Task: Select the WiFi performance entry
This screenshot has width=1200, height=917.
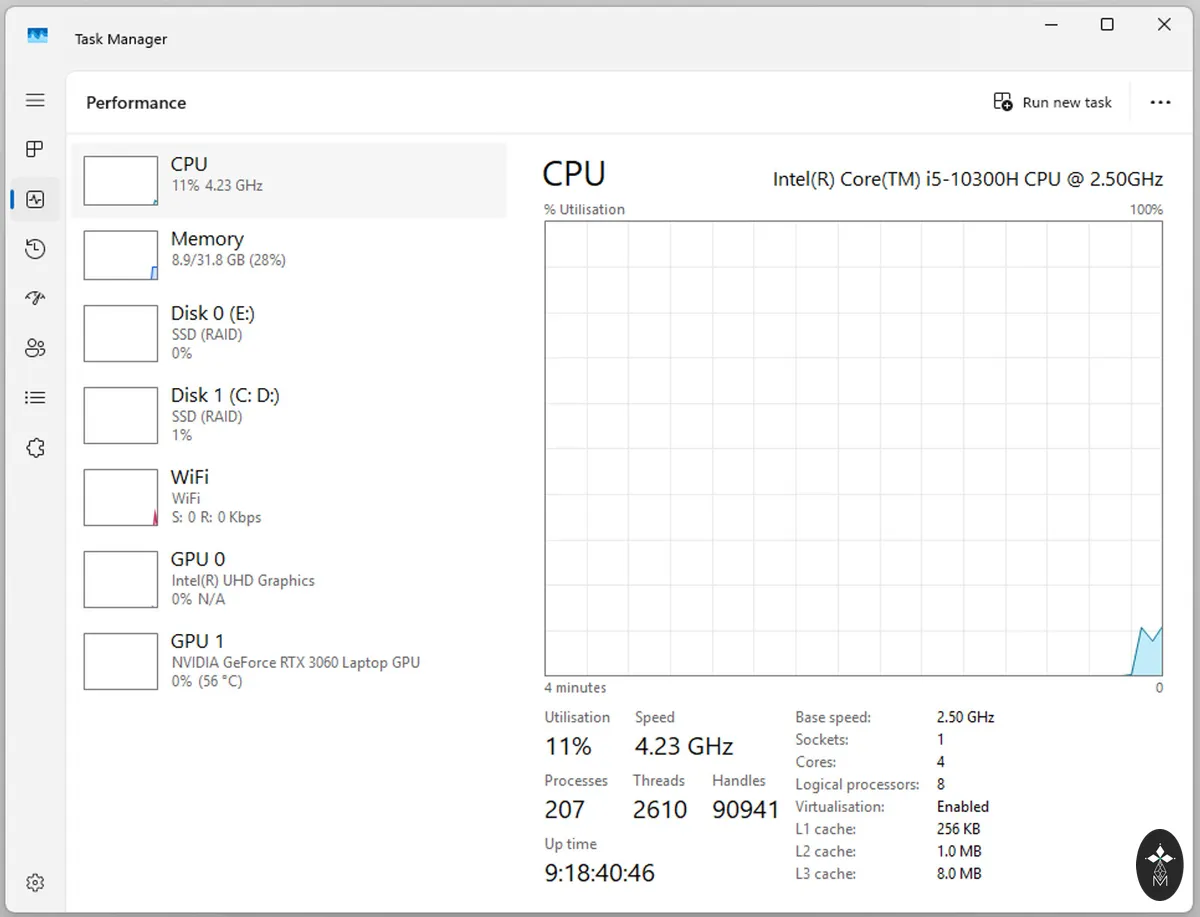Action: pyautogui.click(x=289, y=497)
